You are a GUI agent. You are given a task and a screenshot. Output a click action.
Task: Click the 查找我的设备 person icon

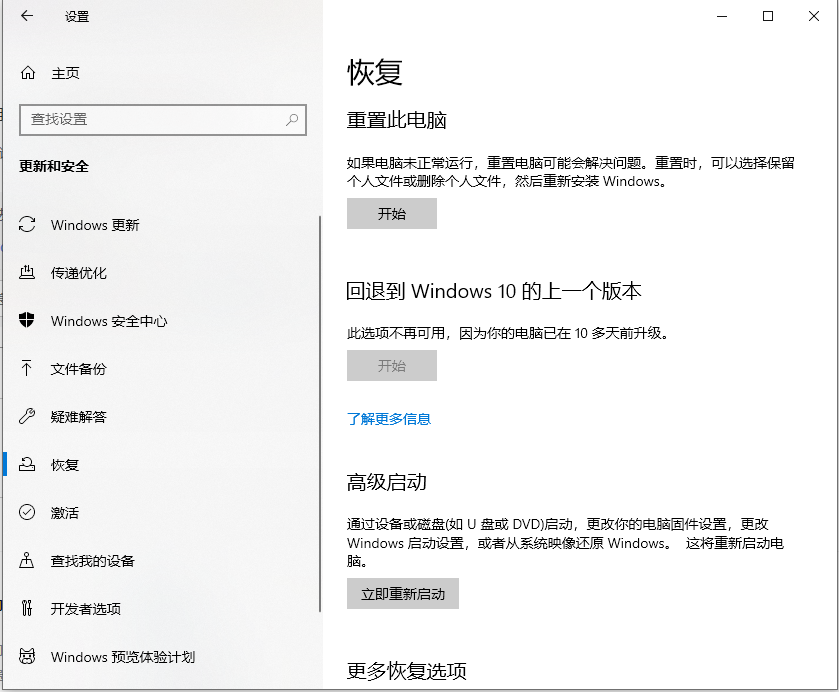click(27, 560)
